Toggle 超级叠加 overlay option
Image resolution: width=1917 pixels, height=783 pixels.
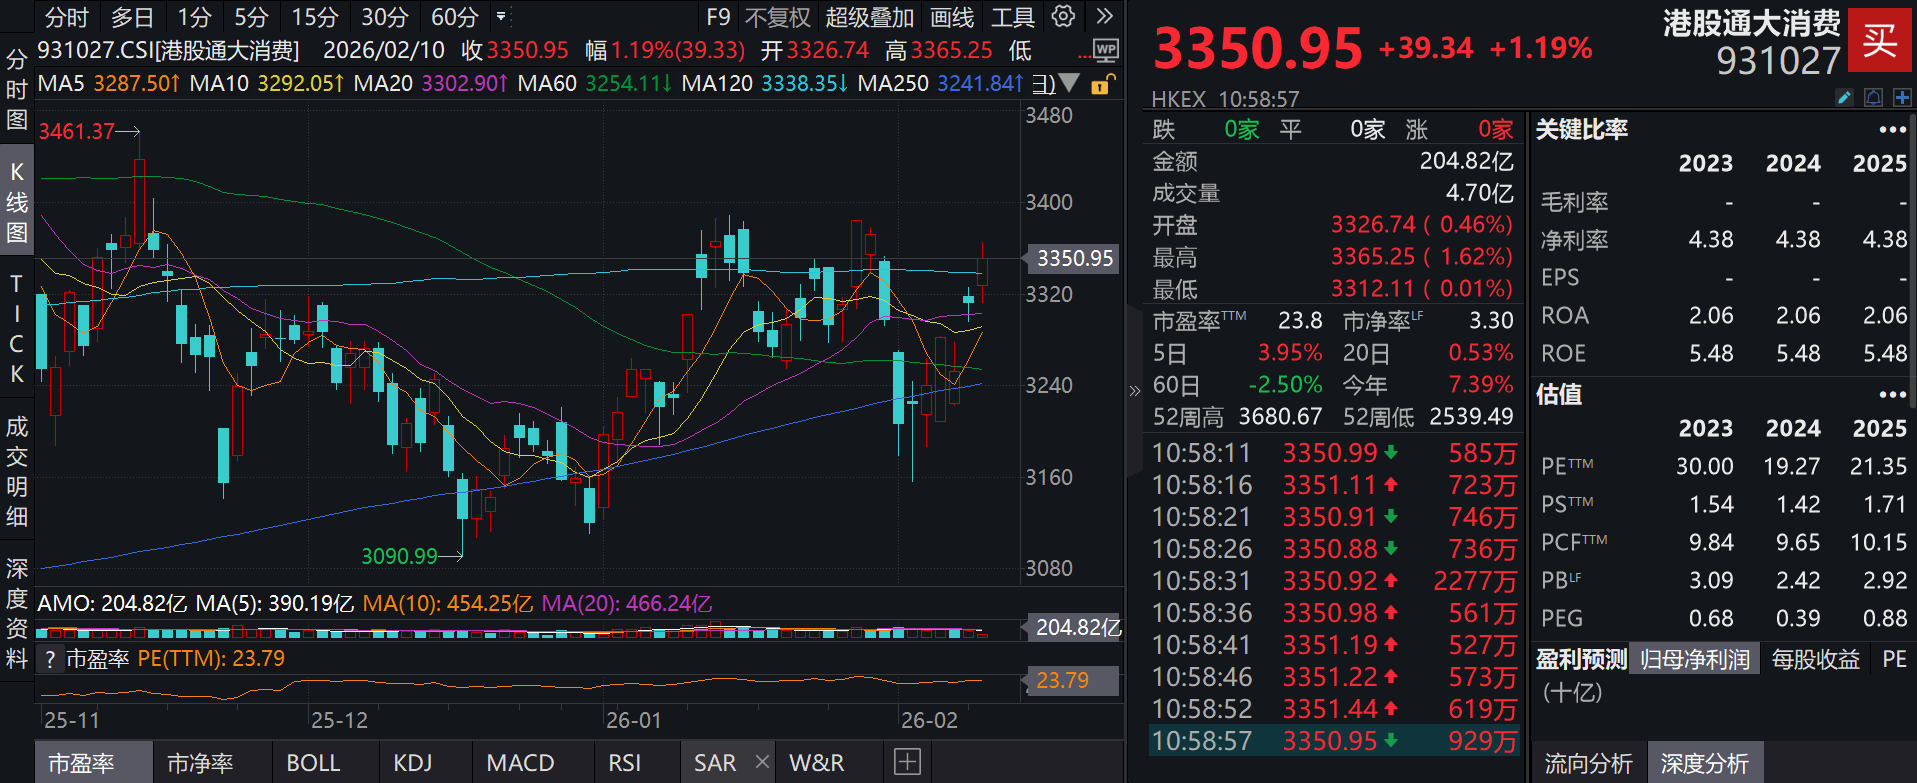pyautogui.click(x=869, y=17)
